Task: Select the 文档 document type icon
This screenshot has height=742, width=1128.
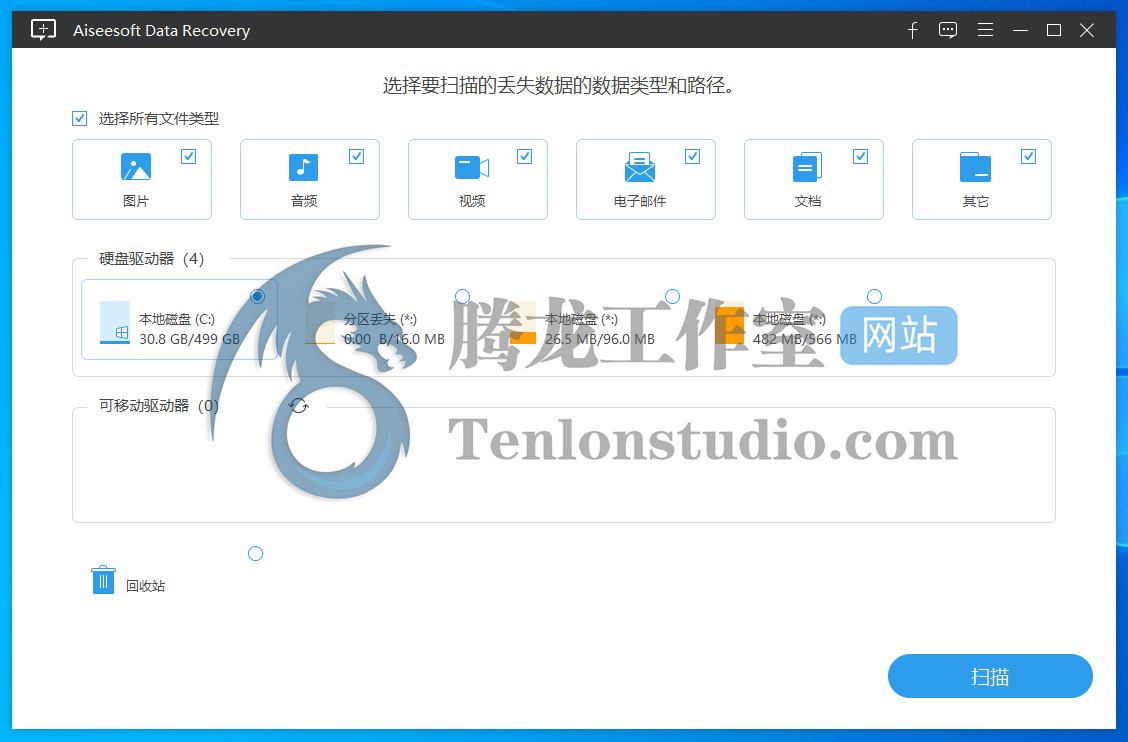Action: click(x=807, y=167)
